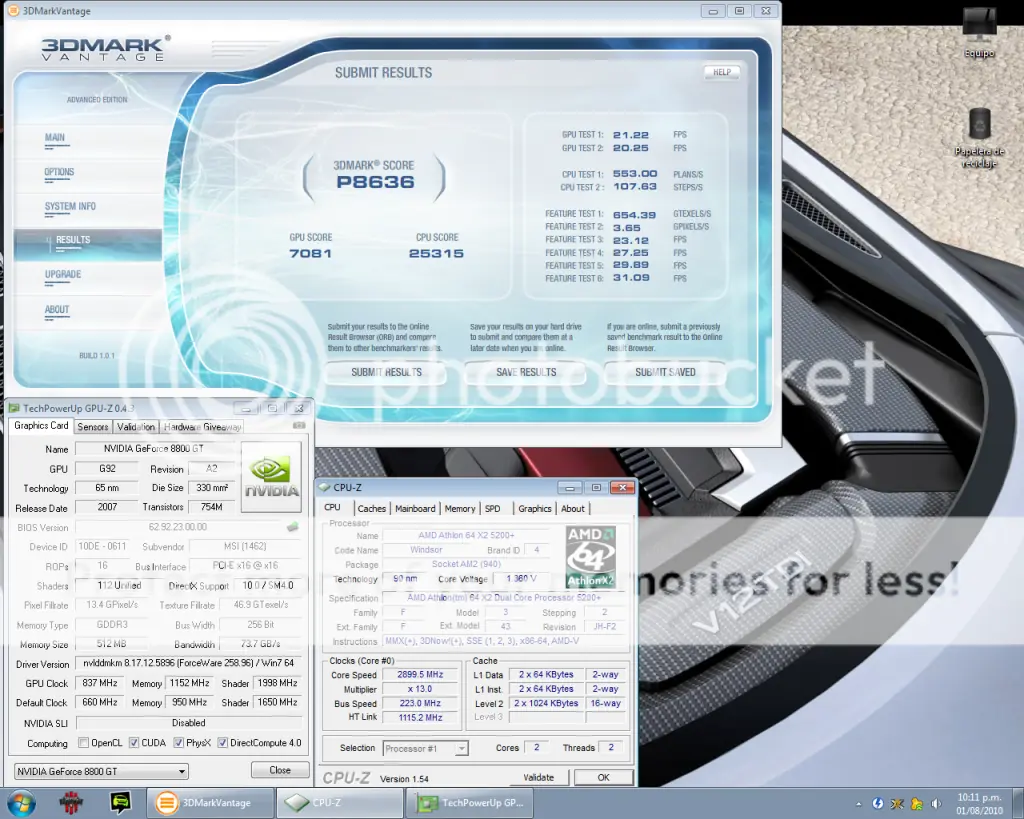The height and width of the screenshot is (819, 1024).
Task: Click the HELP button in 3DMark
Action: [722, 72]
